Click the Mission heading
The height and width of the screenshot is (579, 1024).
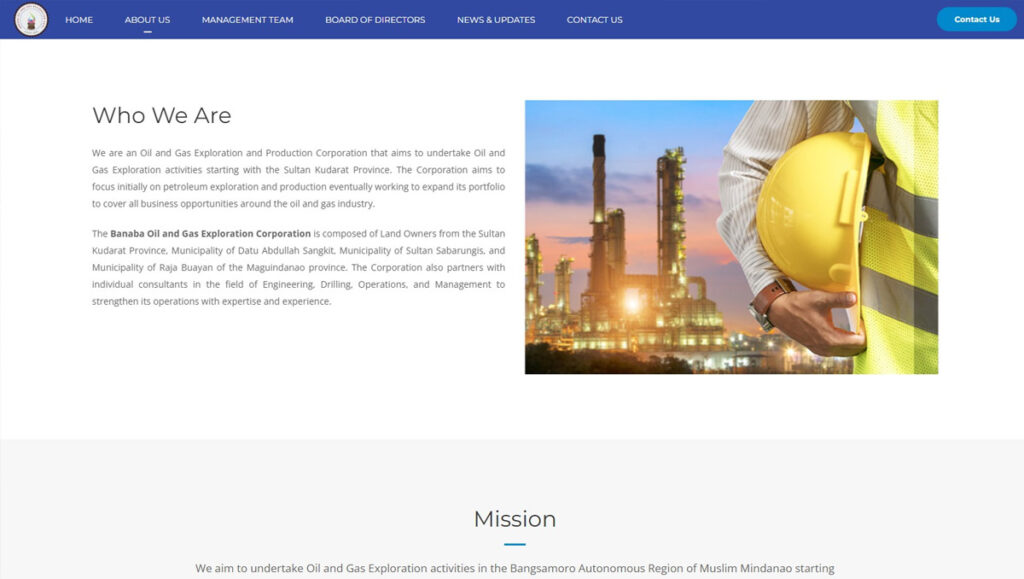514,519
